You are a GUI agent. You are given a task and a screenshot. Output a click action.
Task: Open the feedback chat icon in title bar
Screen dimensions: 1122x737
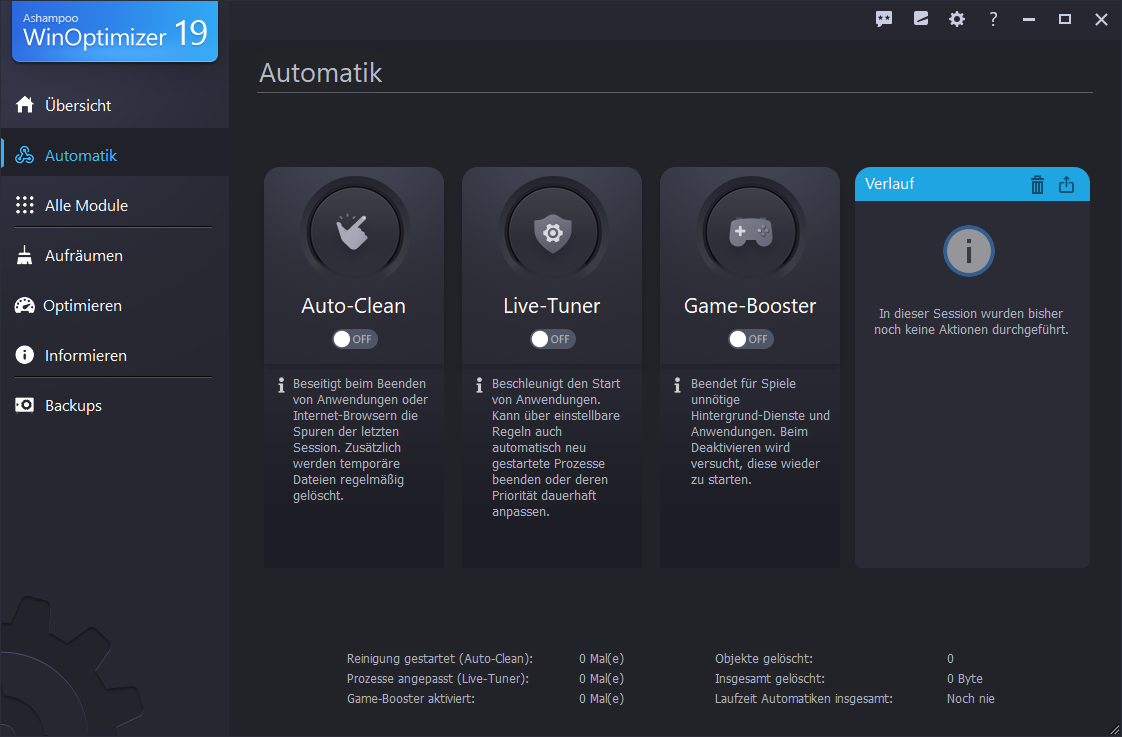pyautogui.click(x=884, y=19)
